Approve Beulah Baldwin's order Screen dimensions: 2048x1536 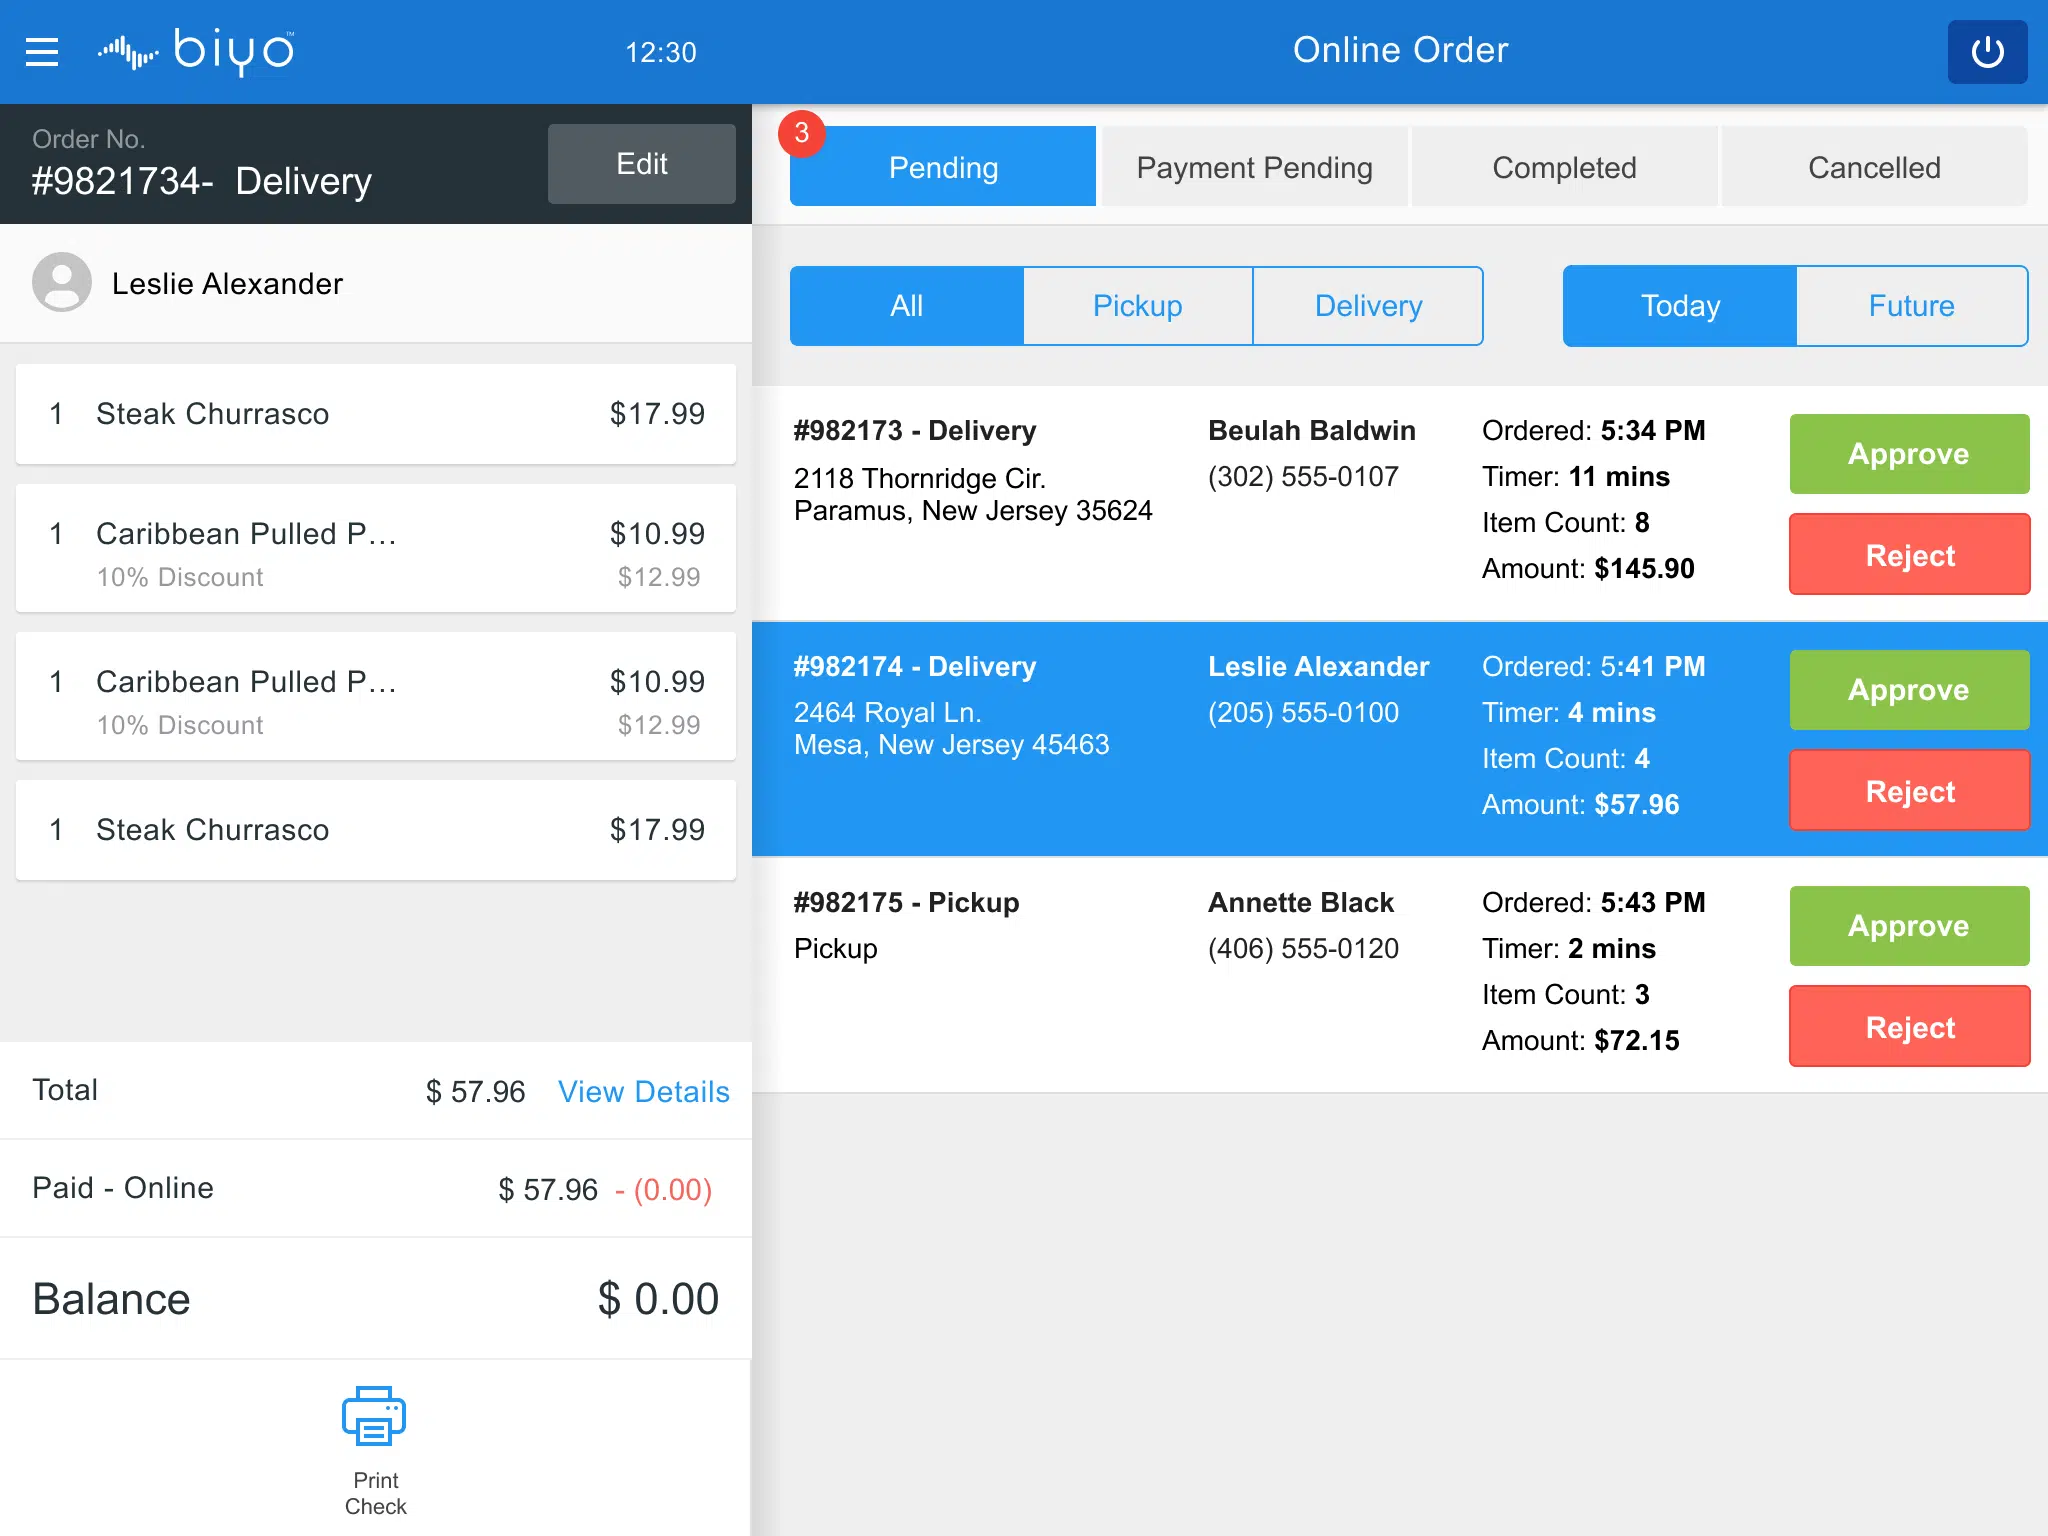[1908, 454]
